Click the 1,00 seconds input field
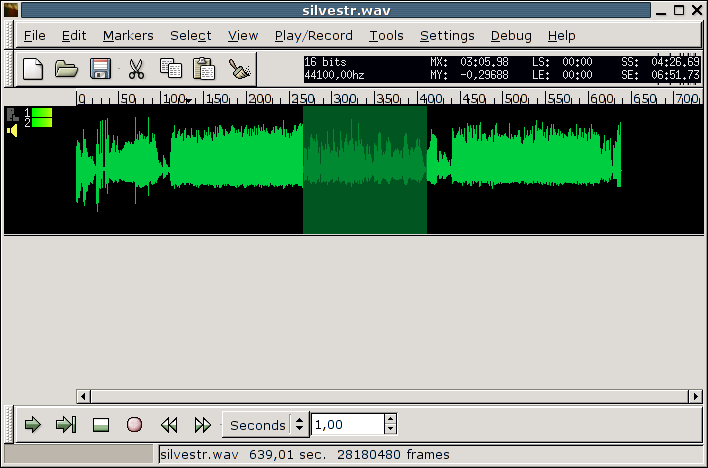Screen dimensions: 708x468 (348, 425)
